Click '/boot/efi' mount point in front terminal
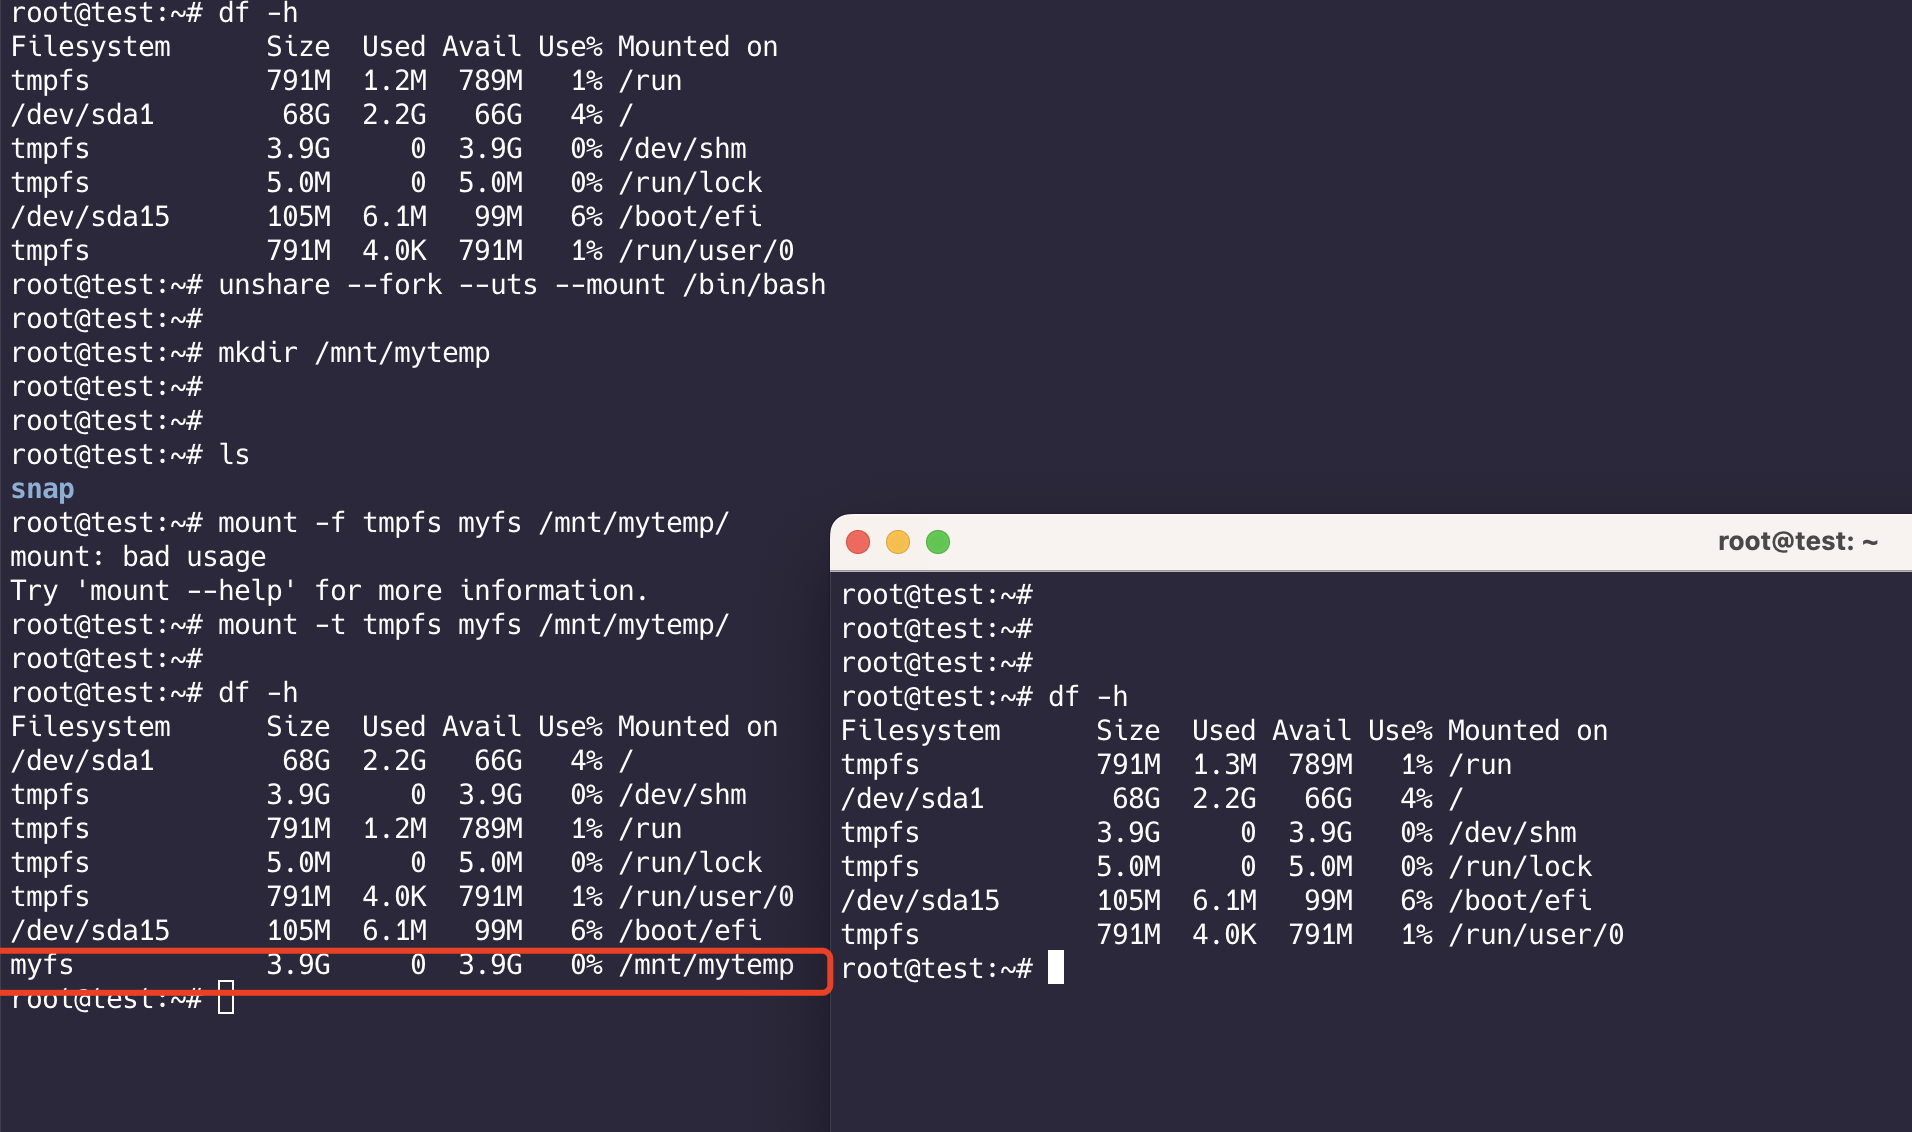 1520,901
